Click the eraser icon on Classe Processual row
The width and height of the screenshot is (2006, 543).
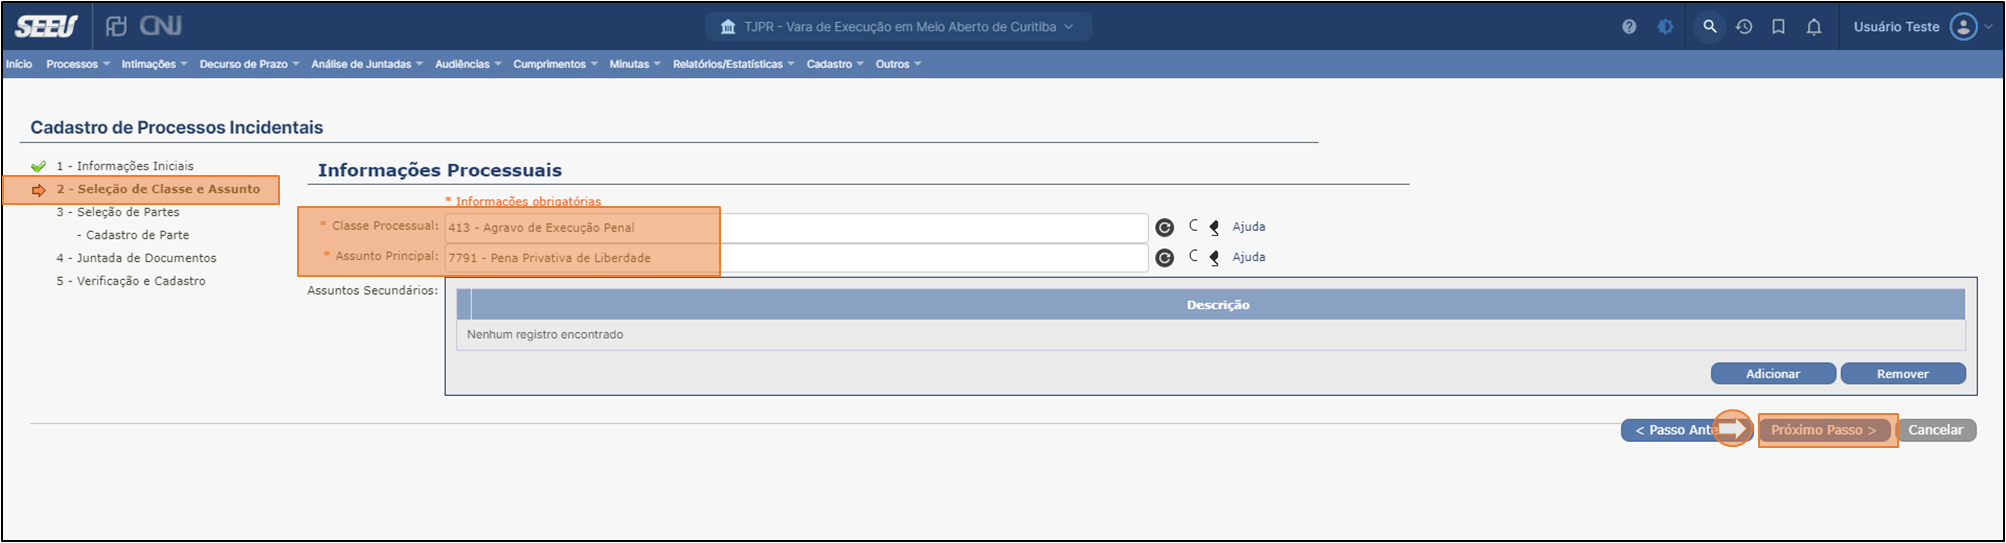[1214, 228]
